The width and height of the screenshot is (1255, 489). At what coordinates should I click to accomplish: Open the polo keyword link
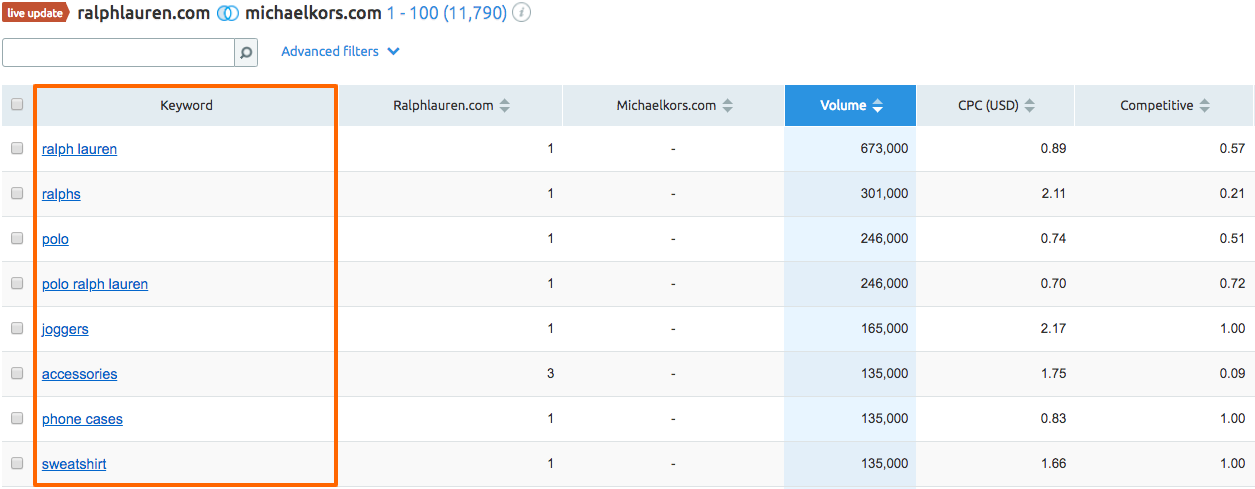point(55,239)
